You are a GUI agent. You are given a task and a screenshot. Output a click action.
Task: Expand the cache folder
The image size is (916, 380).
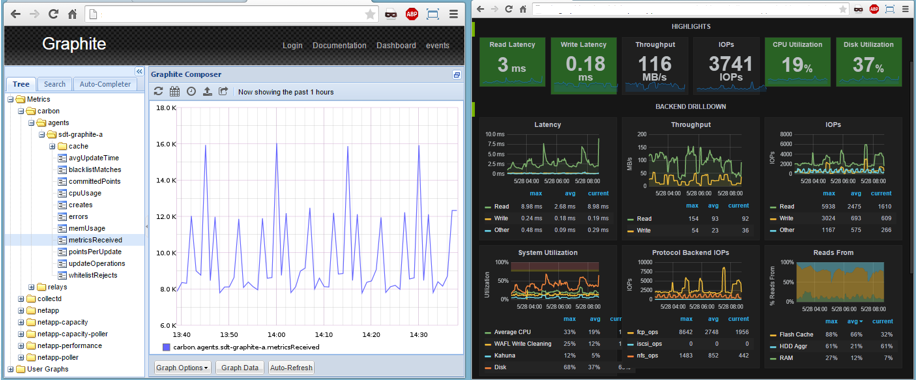(x=53, y=146)
